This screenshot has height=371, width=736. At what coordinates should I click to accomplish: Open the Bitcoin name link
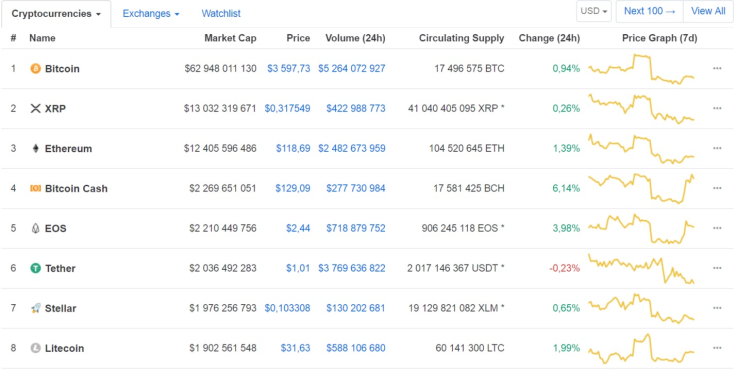click(62, 69)
